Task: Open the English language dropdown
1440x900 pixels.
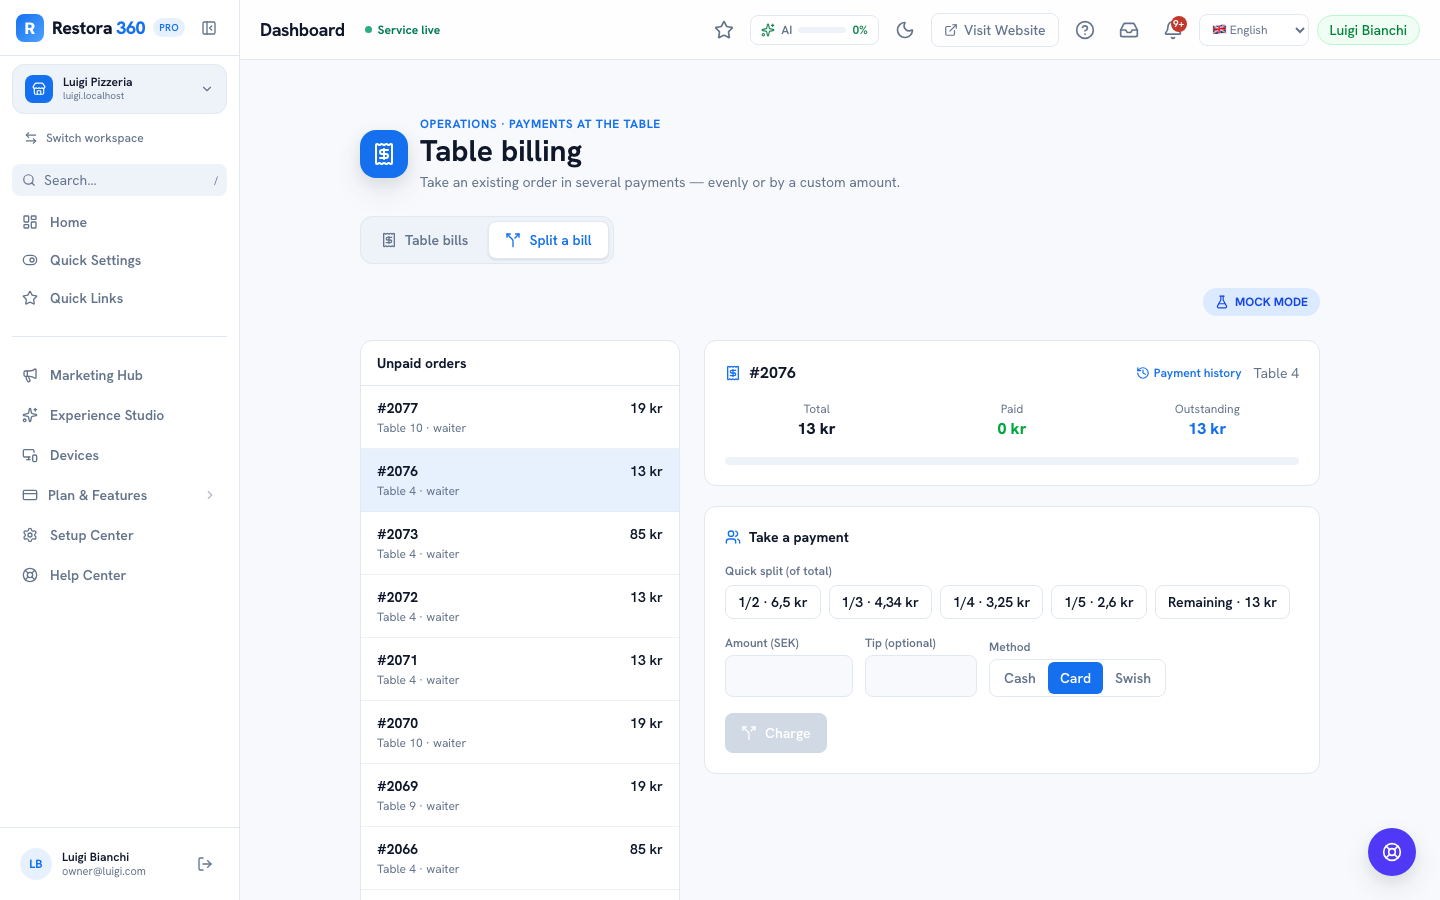Action: 1254,30
